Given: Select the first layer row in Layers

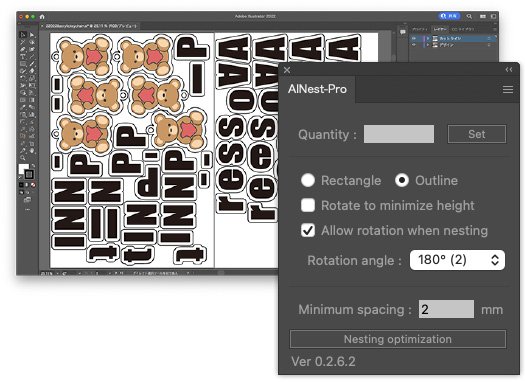Looking at the screenshot, I should click(x=453, y=39).
